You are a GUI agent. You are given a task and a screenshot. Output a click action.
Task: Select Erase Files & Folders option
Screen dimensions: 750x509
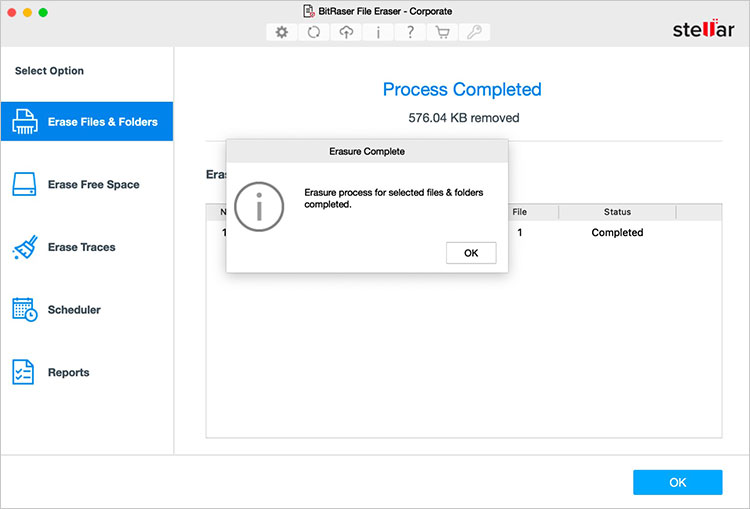pyautogui.click(x=87, y=122)
